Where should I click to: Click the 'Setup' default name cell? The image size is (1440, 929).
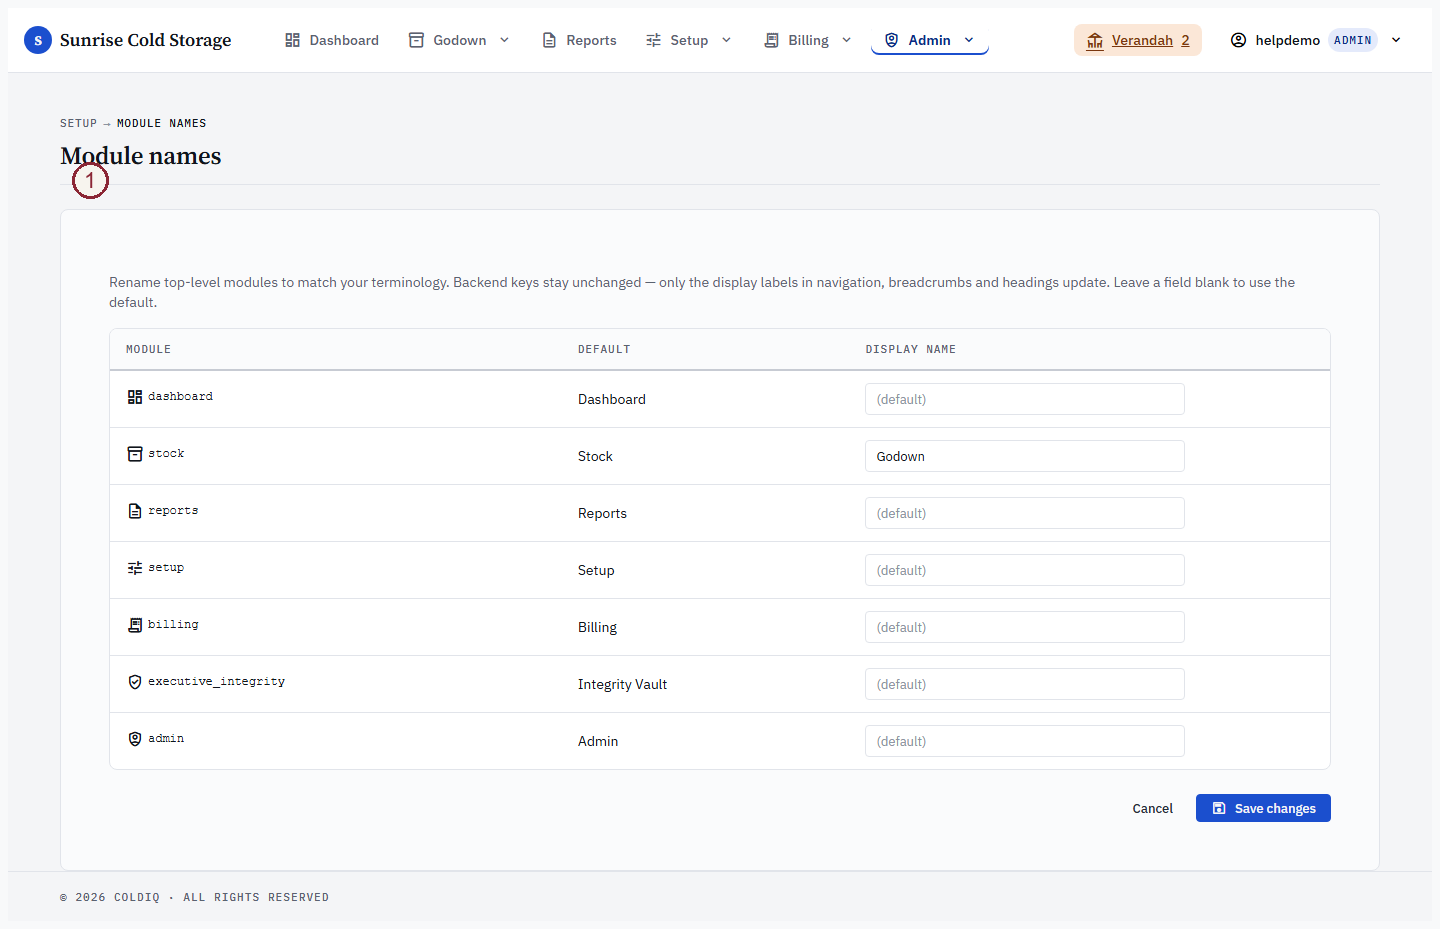point(596,570)
